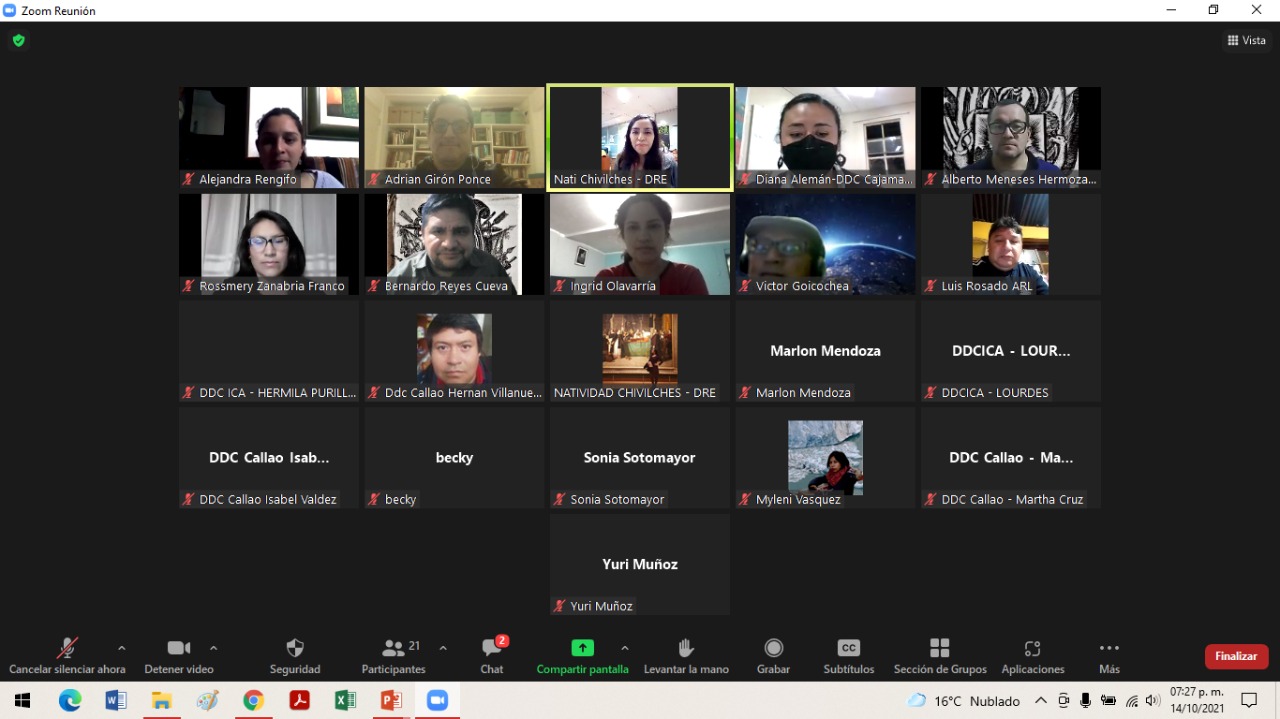
Task: Open Adobe Acrobat from the taskbar
Action: (x=299, y=701)
